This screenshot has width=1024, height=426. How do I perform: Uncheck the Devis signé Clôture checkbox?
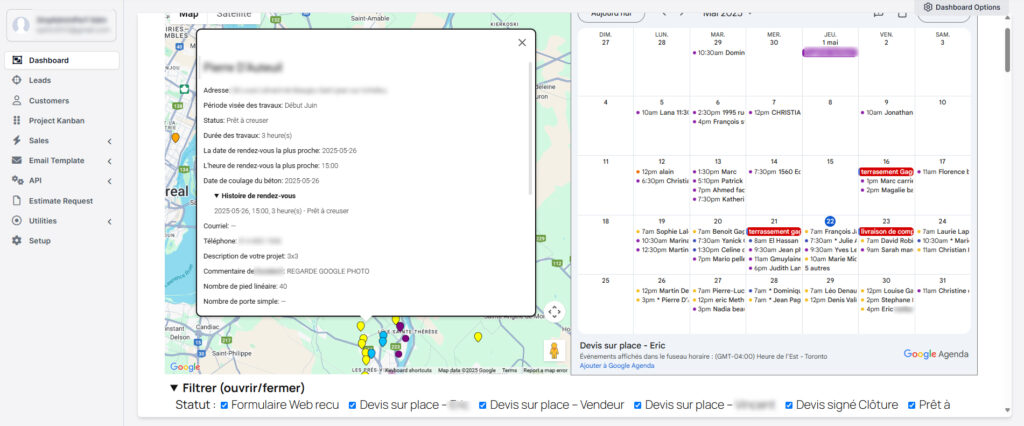click(x=790, y=405)
